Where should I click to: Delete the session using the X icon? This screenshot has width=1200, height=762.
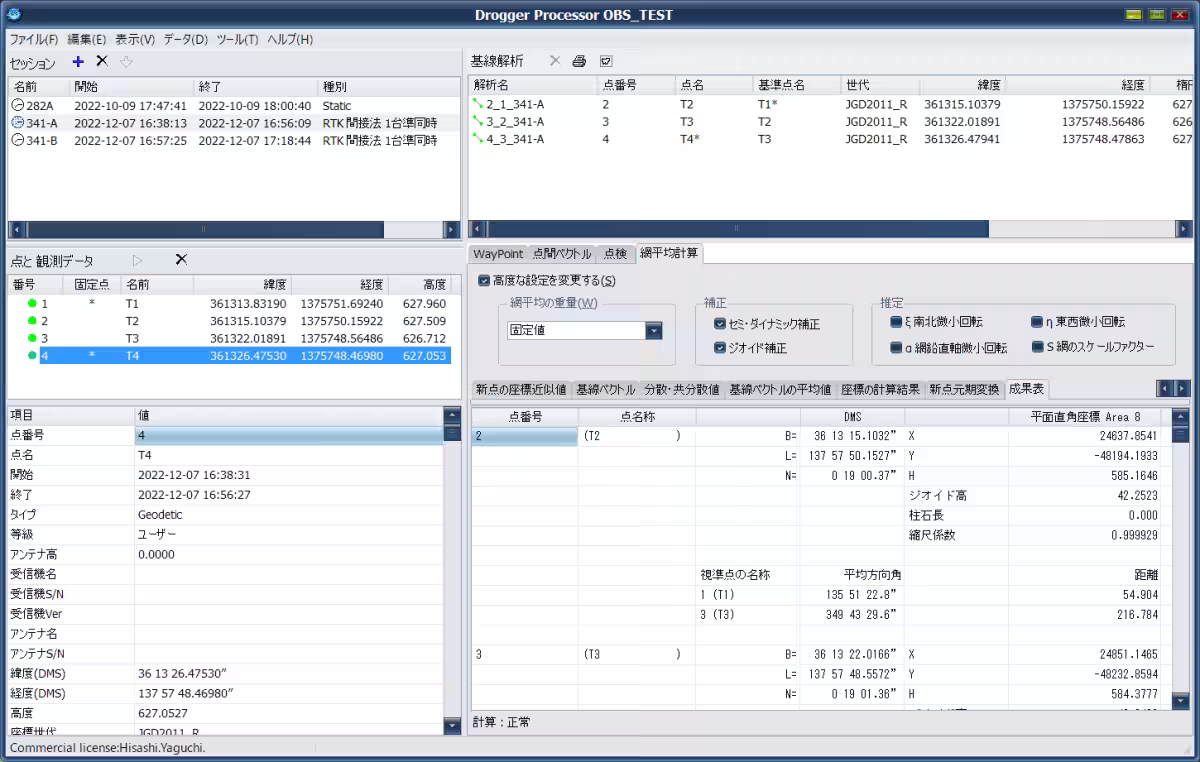(101, 62)
